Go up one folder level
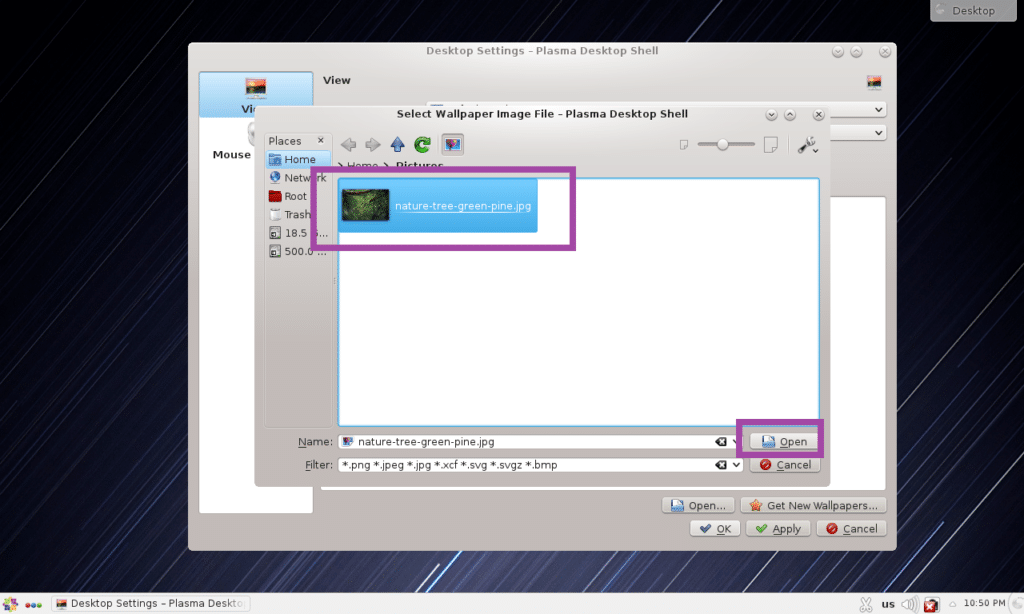Screen dimensions: 1024x614 tap(397, 144)
